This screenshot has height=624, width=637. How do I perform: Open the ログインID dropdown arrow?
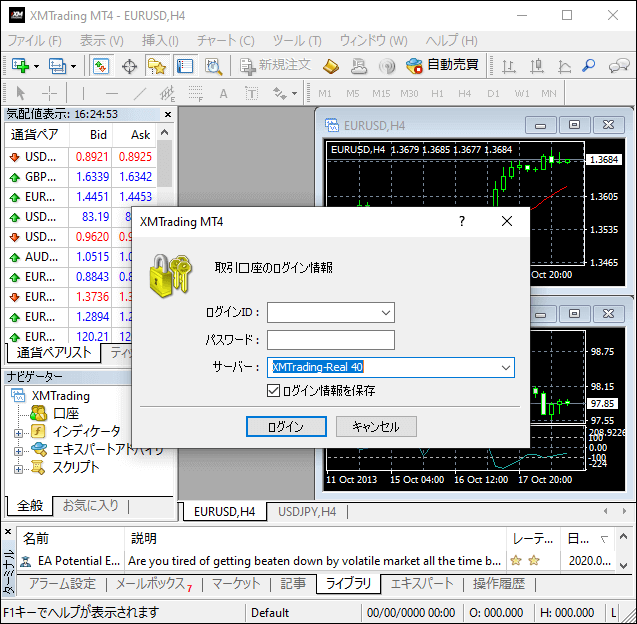tap(386, 312)
